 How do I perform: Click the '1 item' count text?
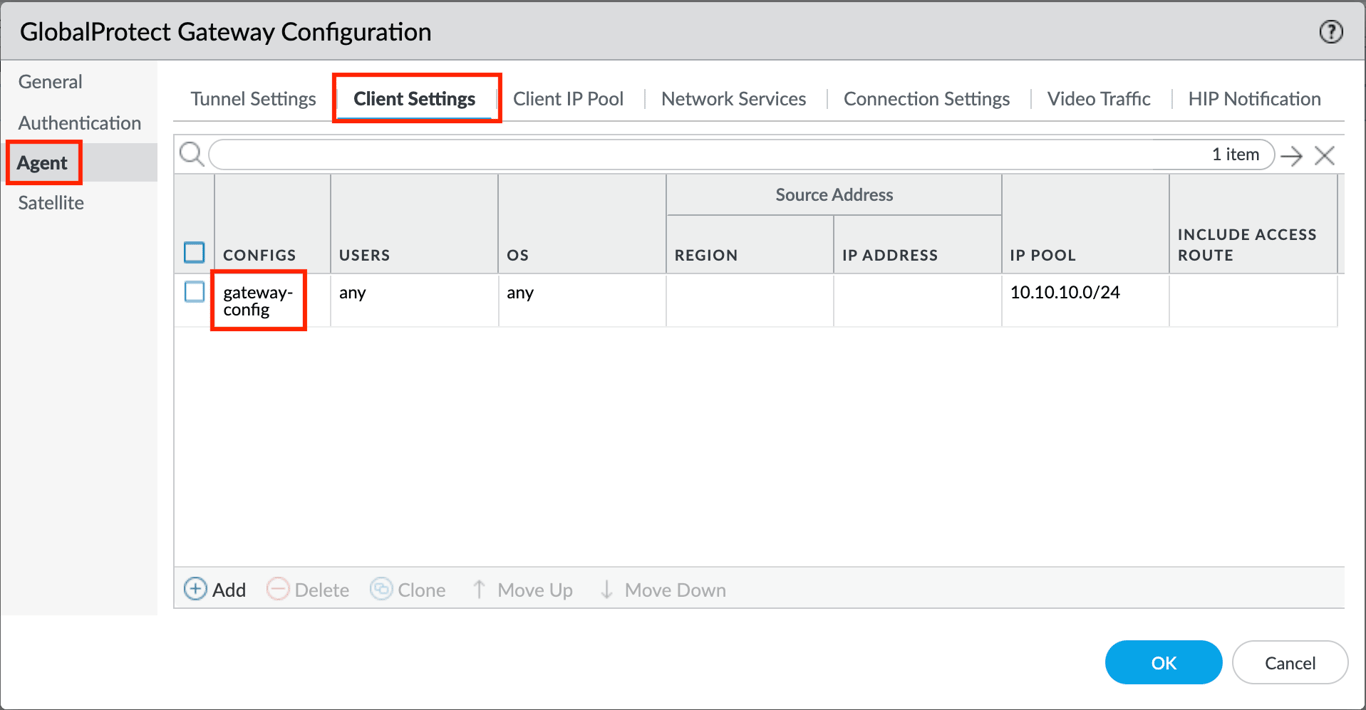click(x=1235, y=154)
